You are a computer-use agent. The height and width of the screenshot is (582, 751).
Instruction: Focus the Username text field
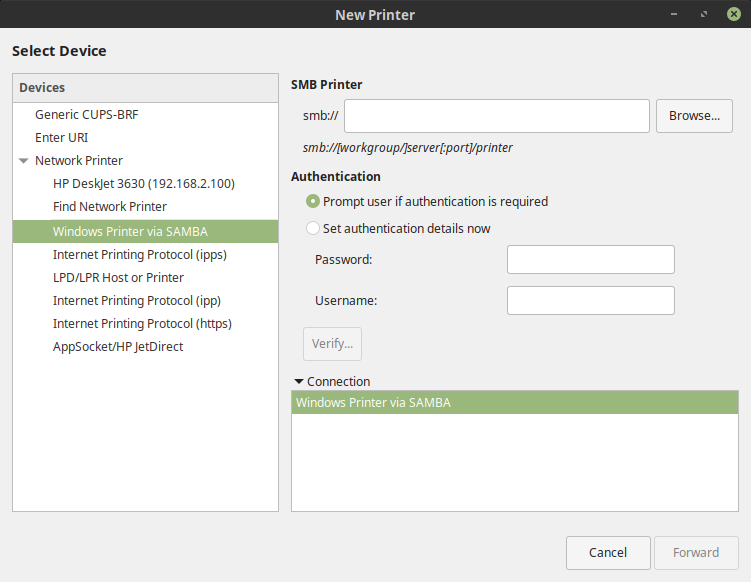[590, 300]
